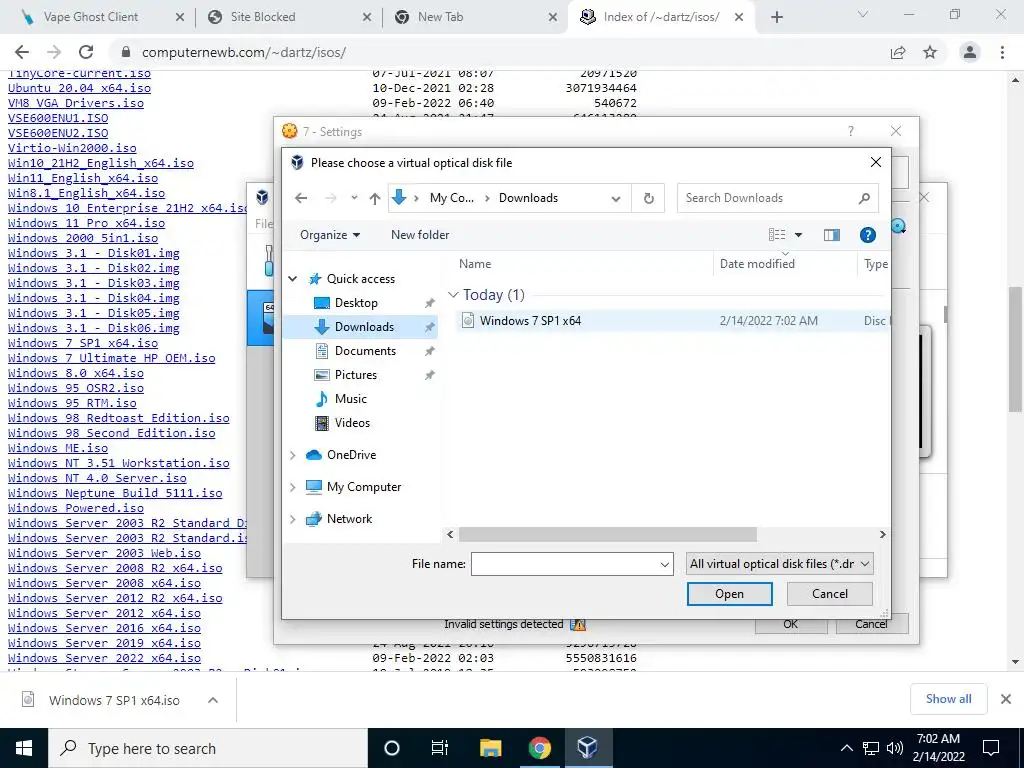The image size is (1024, 768).
Task: Click New folder button
Action: point(420,235)
